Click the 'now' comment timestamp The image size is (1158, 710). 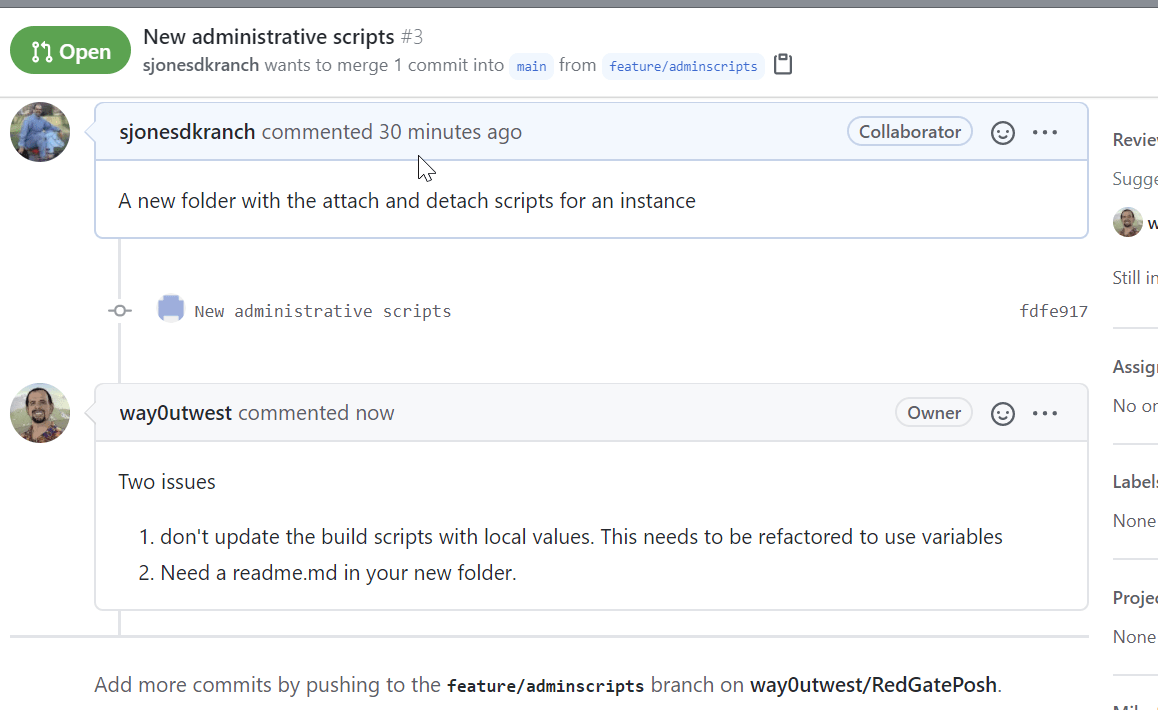pyautogui.click(x=375, y=413)
